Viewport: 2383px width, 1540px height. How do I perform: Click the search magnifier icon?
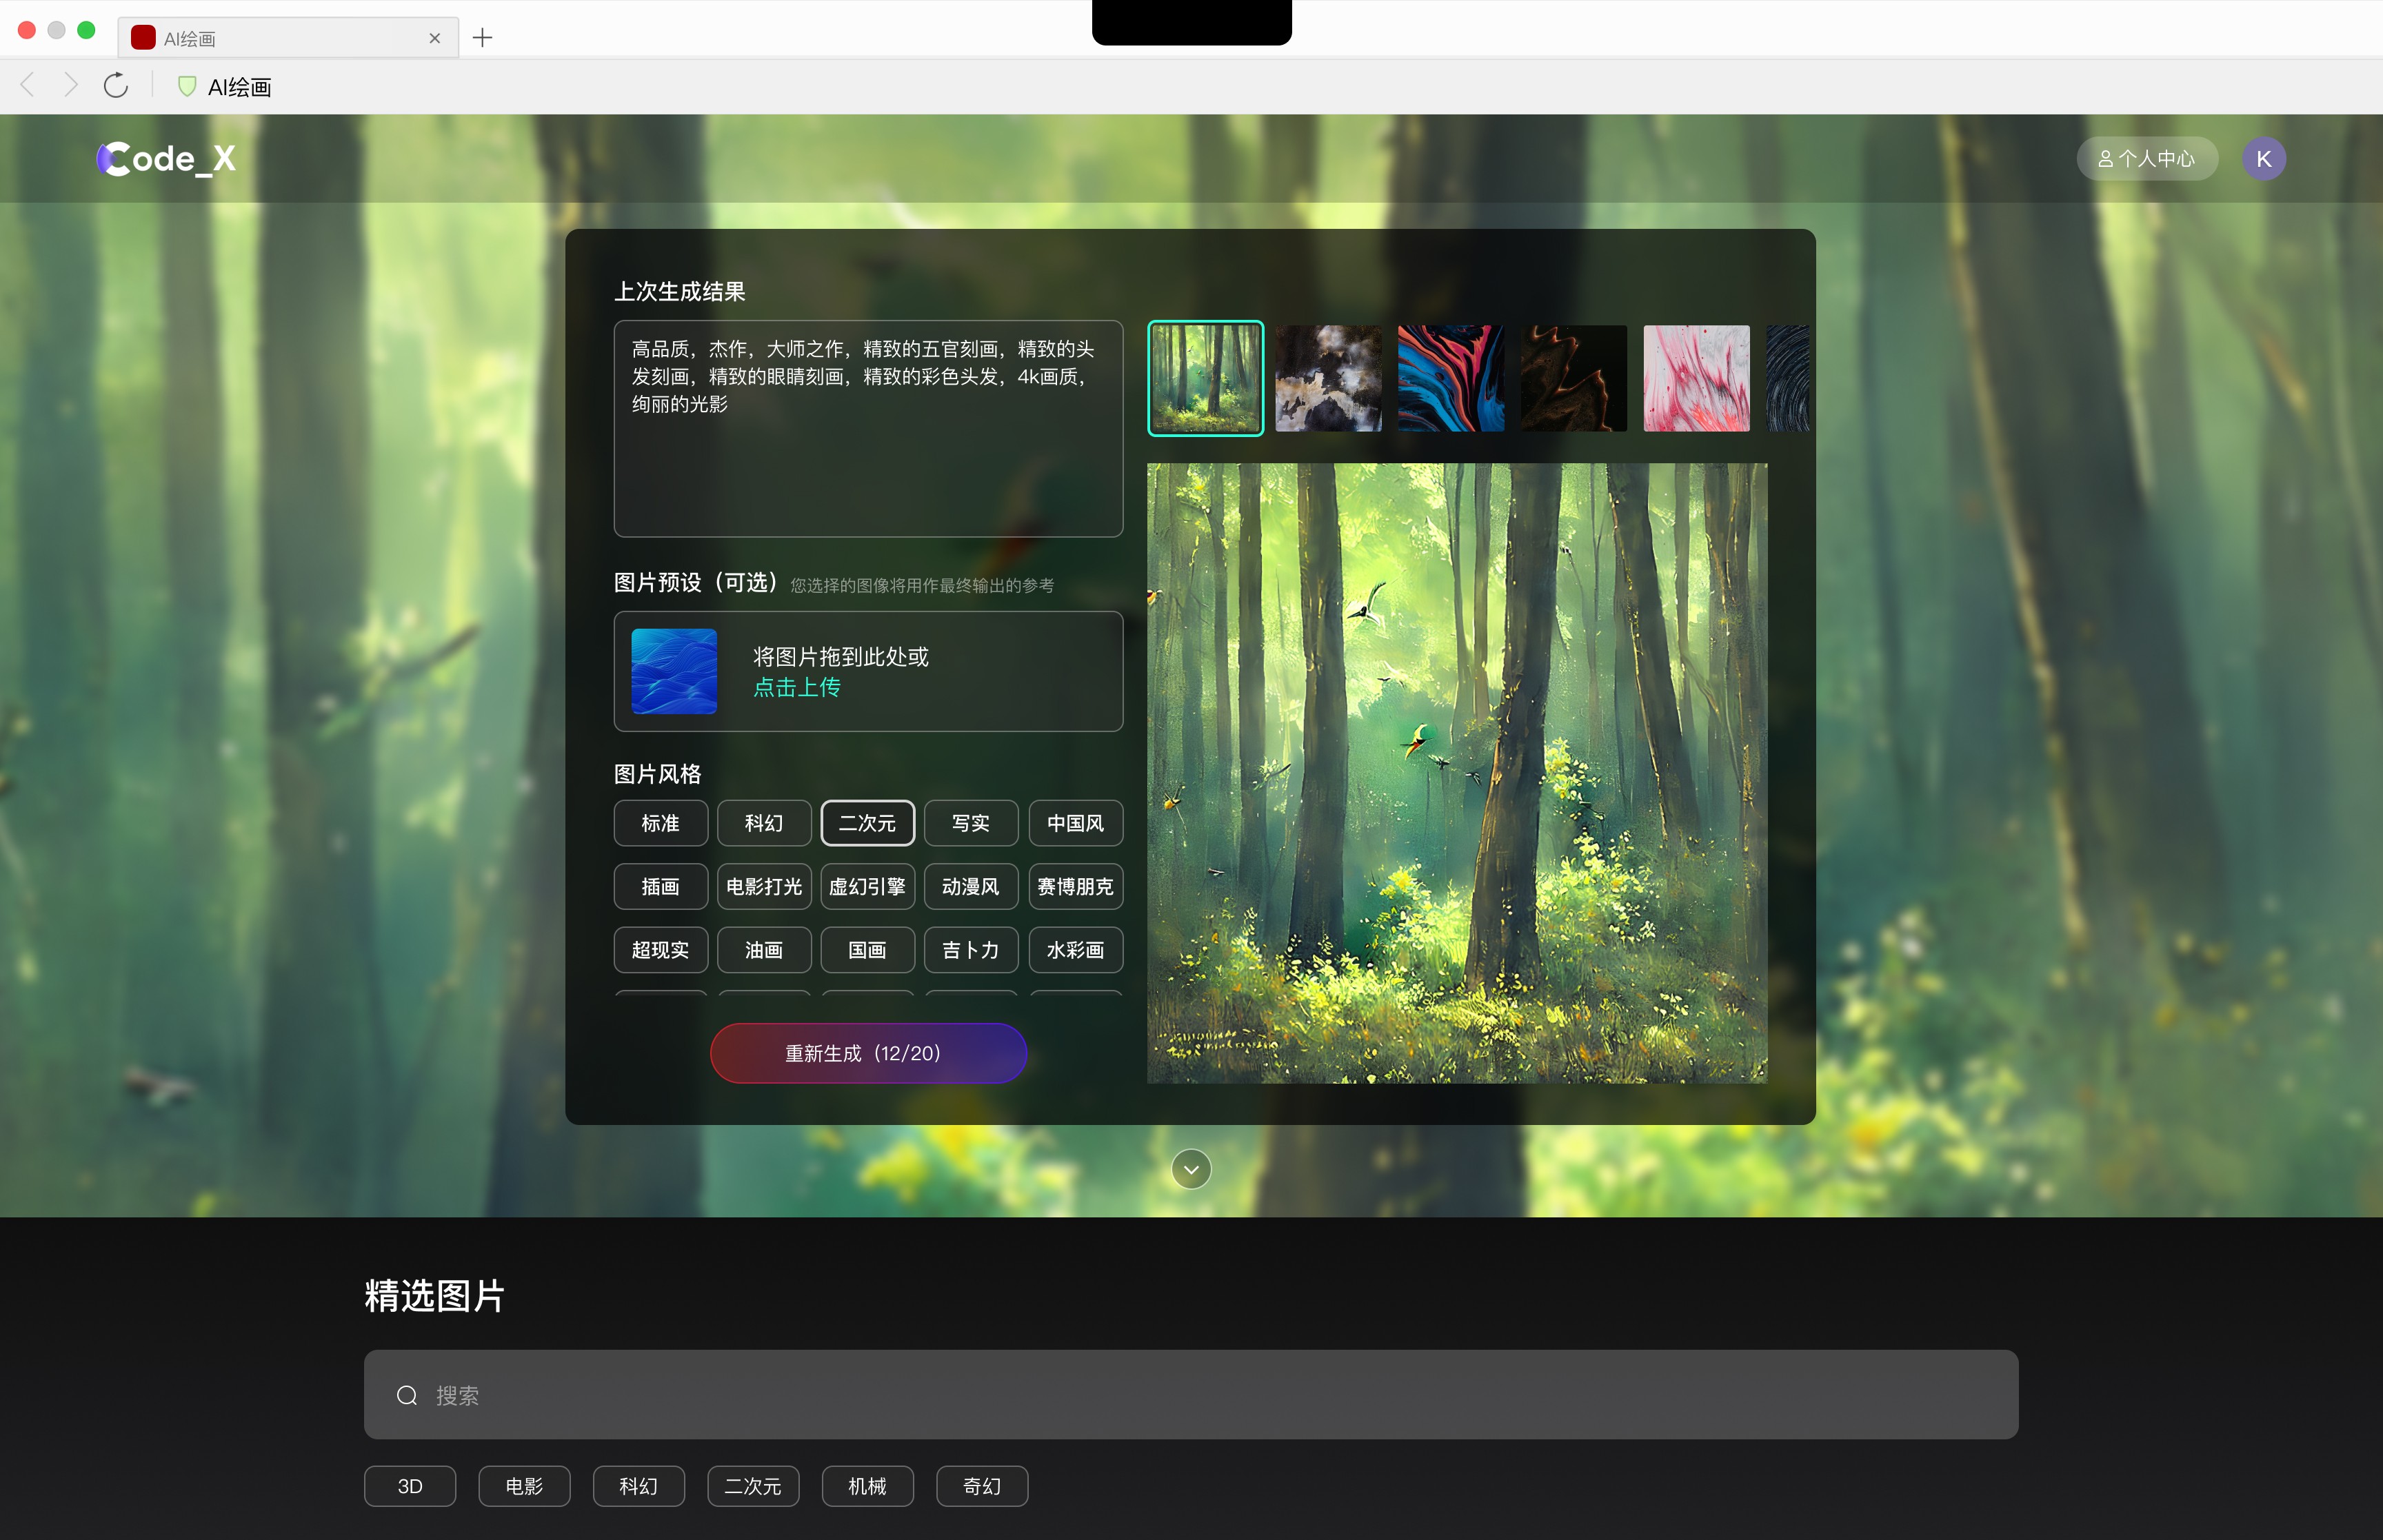pyautogui.click(x=407, y=1395)
